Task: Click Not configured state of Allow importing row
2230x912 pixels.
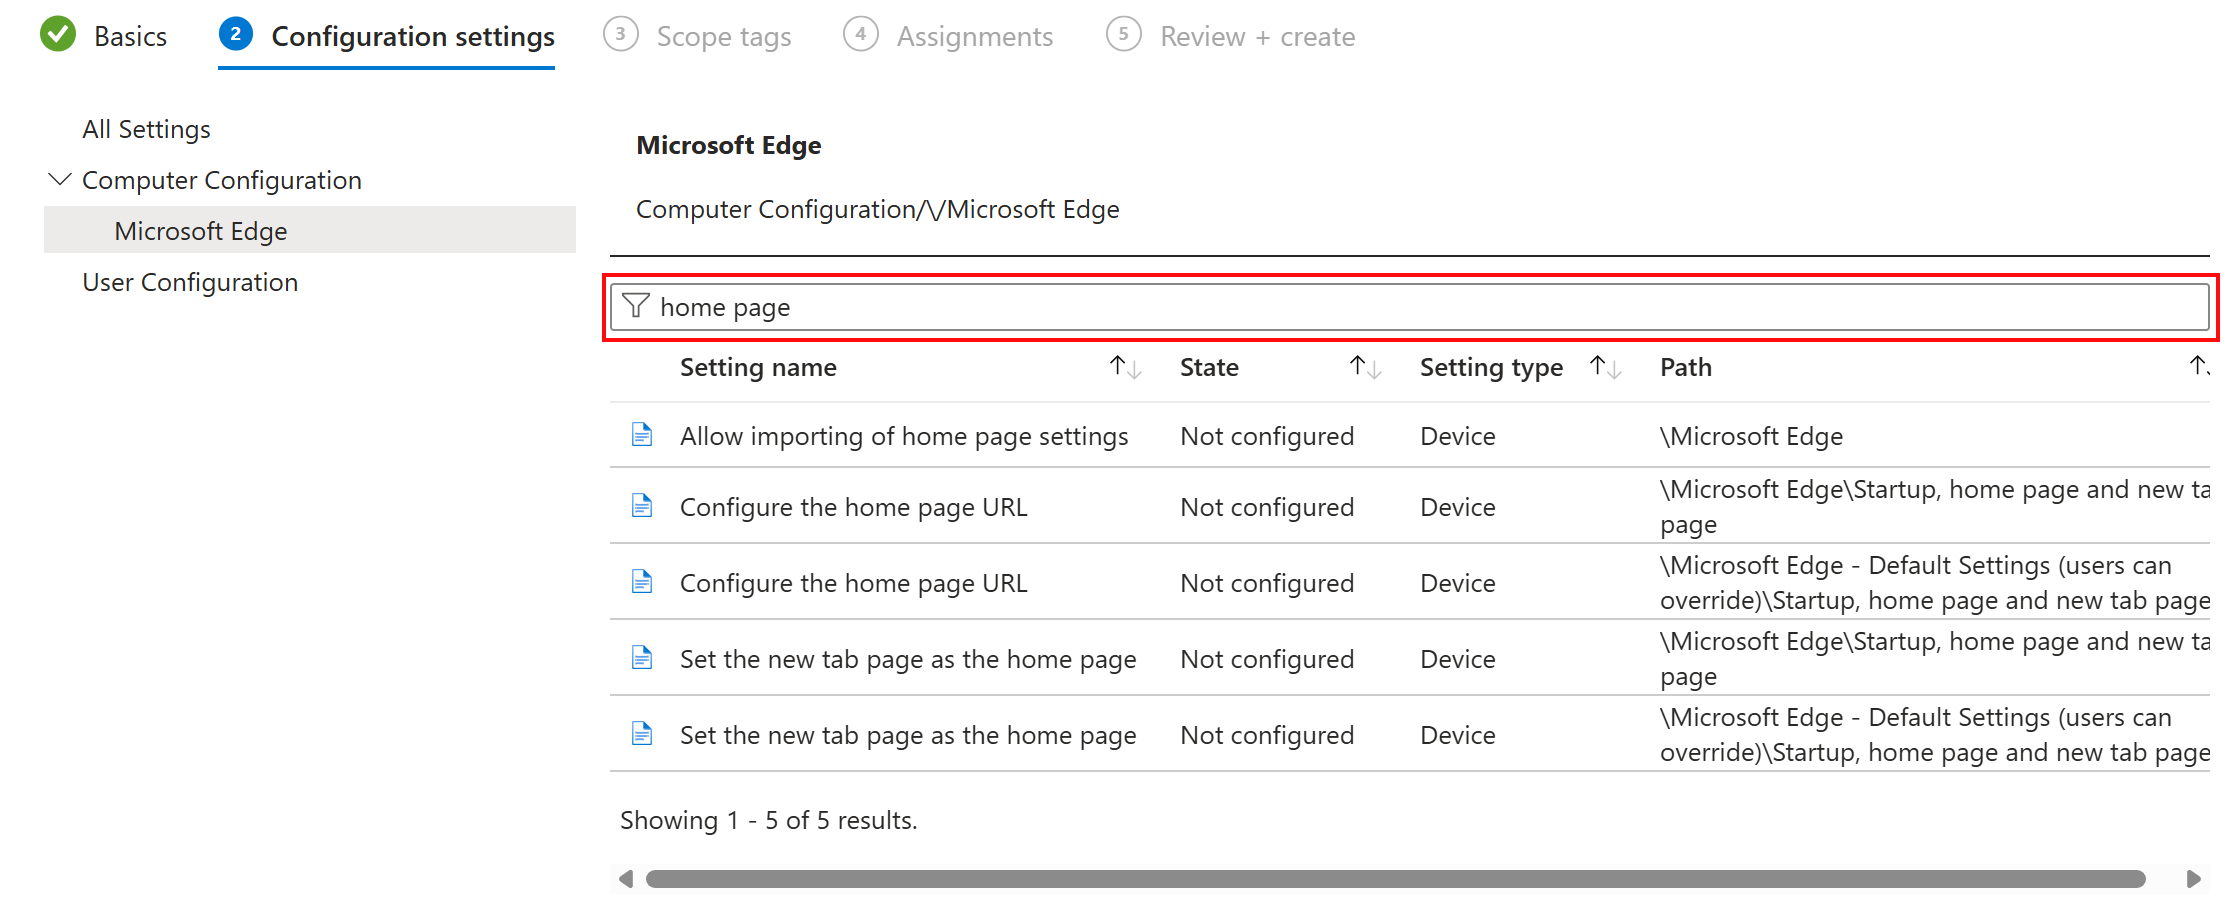Action: point(1267,436)
